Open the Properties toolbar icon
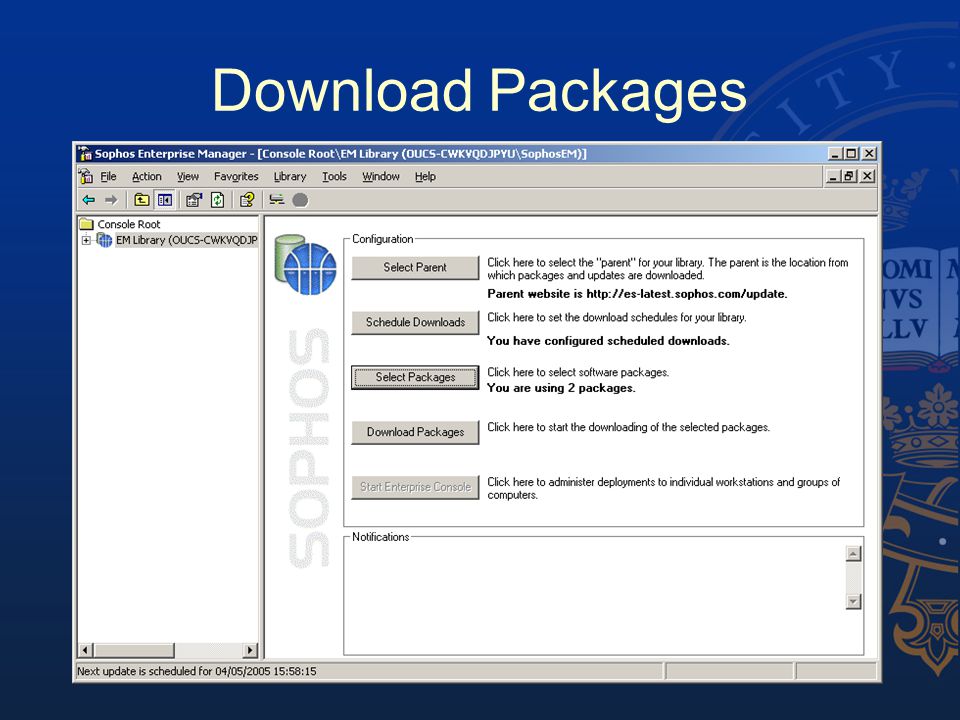The image size is (960, 720). tap(194, 200)
